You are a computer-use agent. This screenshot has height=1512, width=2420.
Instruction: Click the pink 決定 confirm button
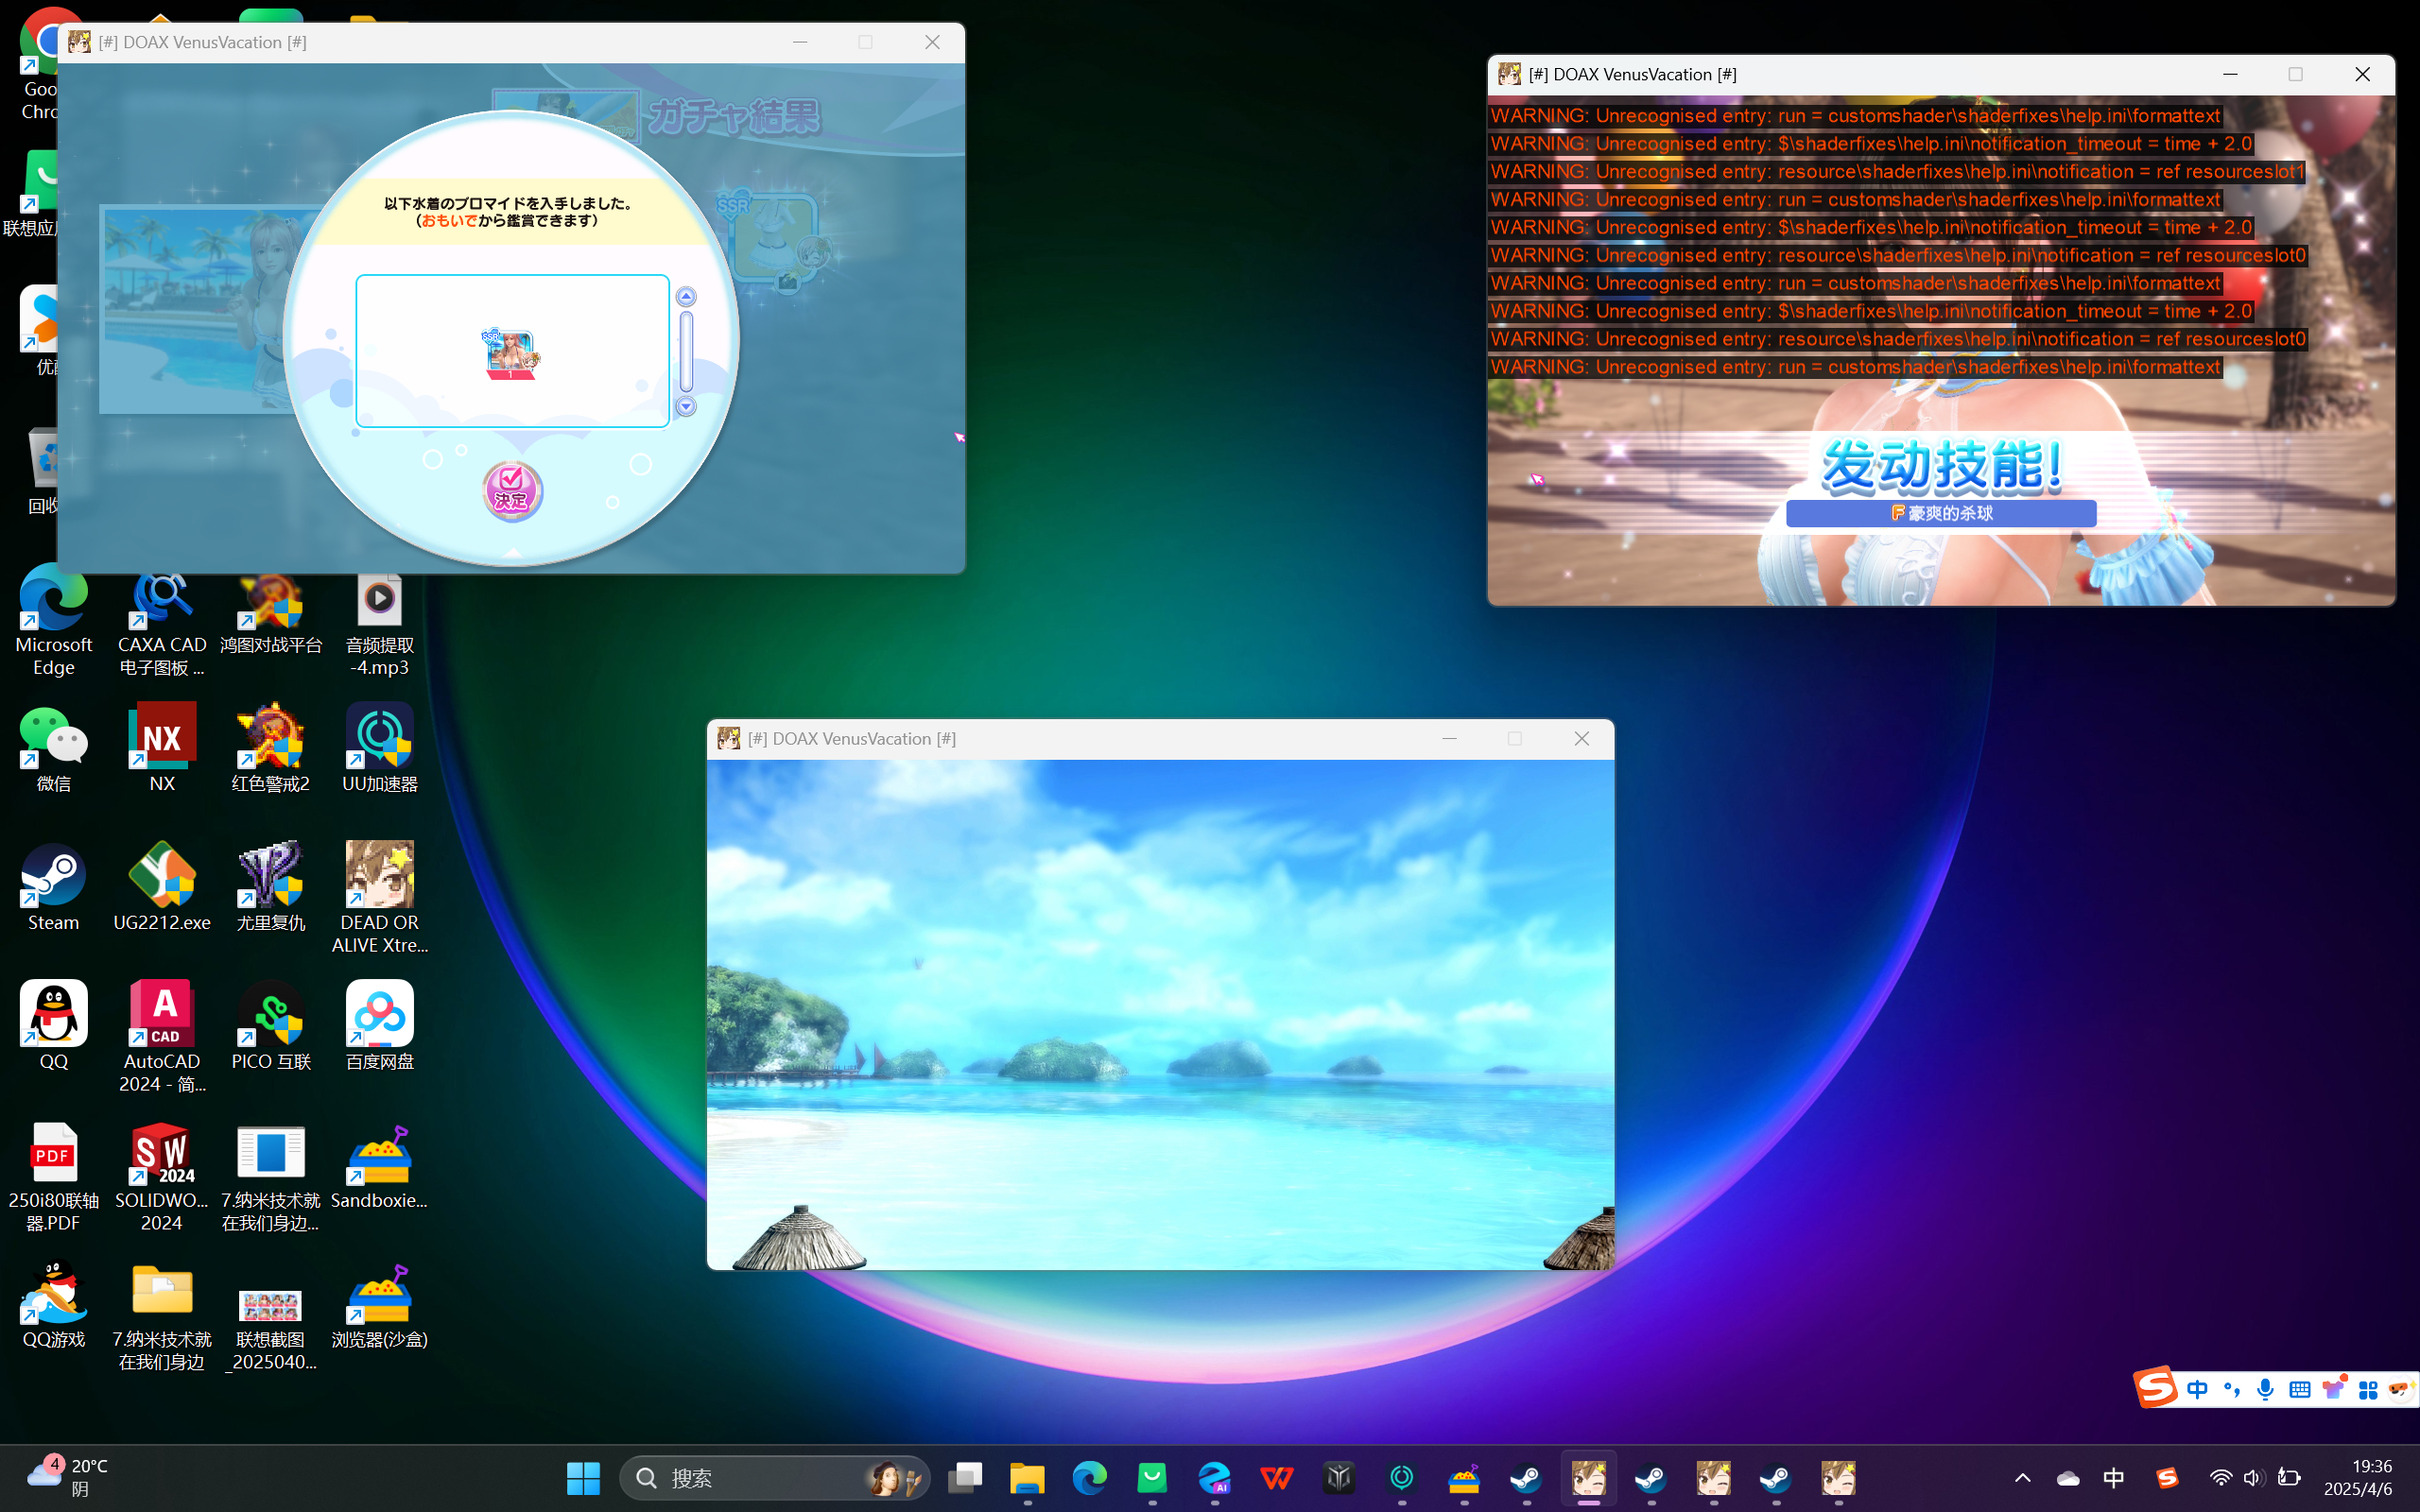[512, 490]
